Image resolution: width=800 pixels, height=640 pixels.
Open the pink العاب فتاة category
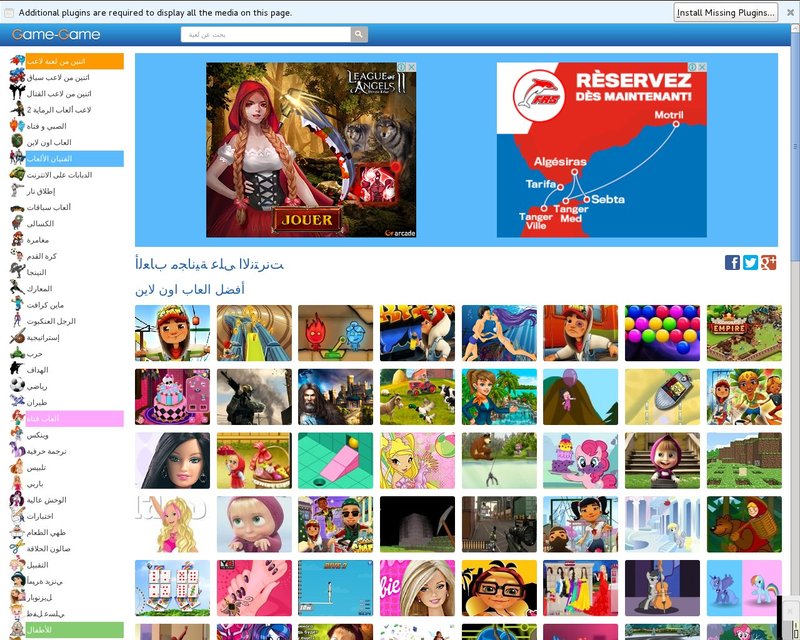pyautogui.click(x=74, y=419)
